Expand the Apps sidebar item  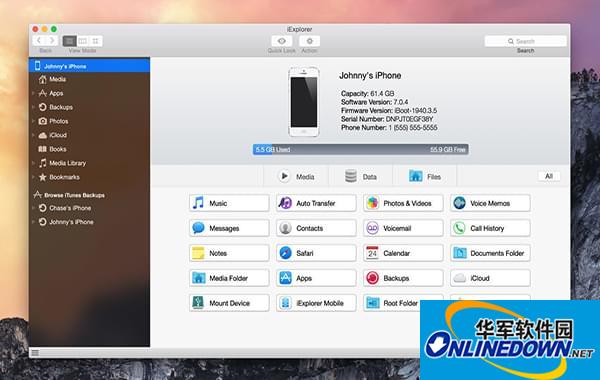(x=33, y=93)
